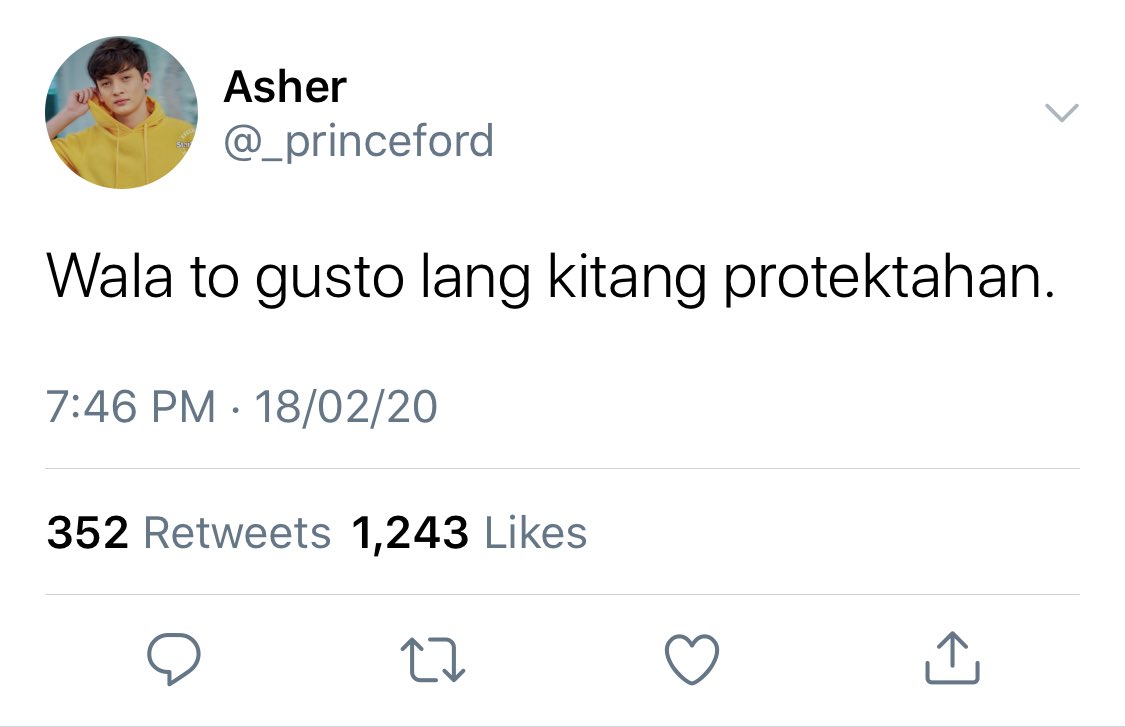Image resolution: width=1125 pixels, height=727 pixels.
Task: View who liked via 1,243 Likes
Action: (x=469, y=533)
